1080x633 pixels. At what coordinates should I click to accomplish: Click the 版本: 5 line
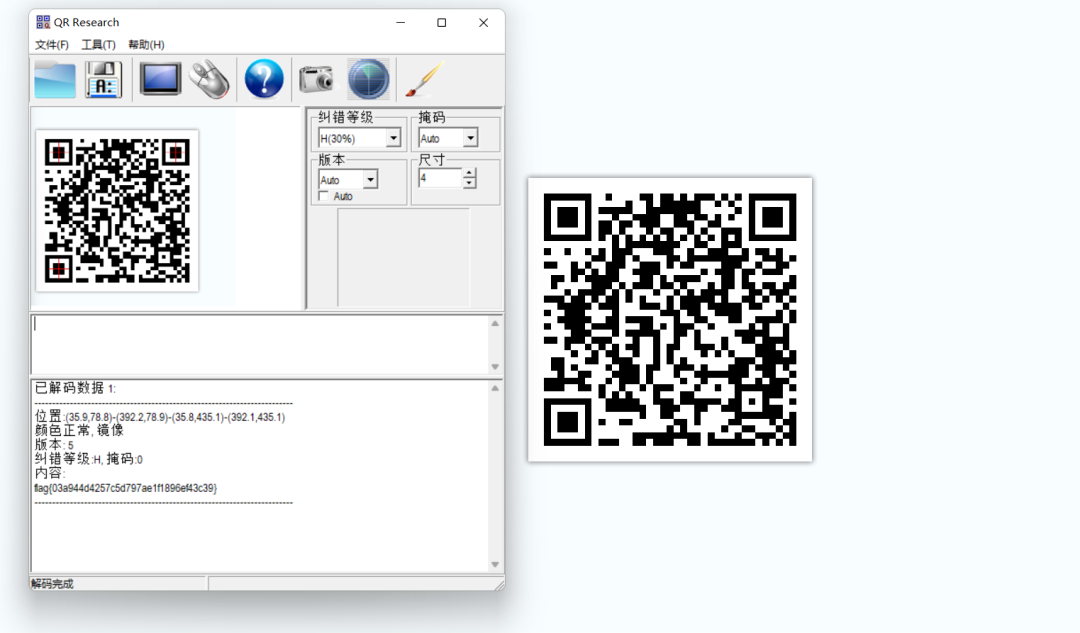(54, 445)
